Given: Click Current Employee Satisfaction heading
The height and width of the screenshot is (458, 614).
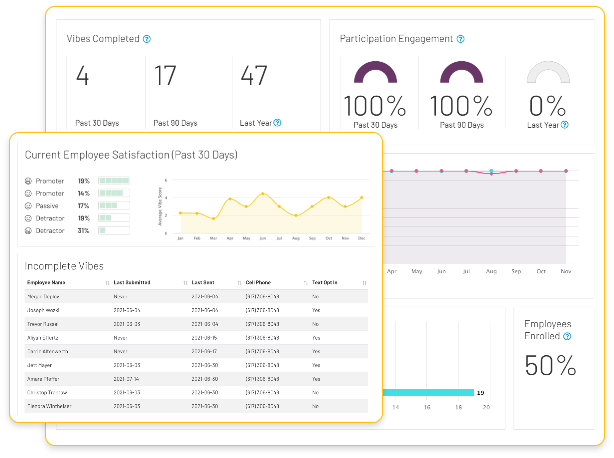Looking at the screenshot, I should [131, 155].
